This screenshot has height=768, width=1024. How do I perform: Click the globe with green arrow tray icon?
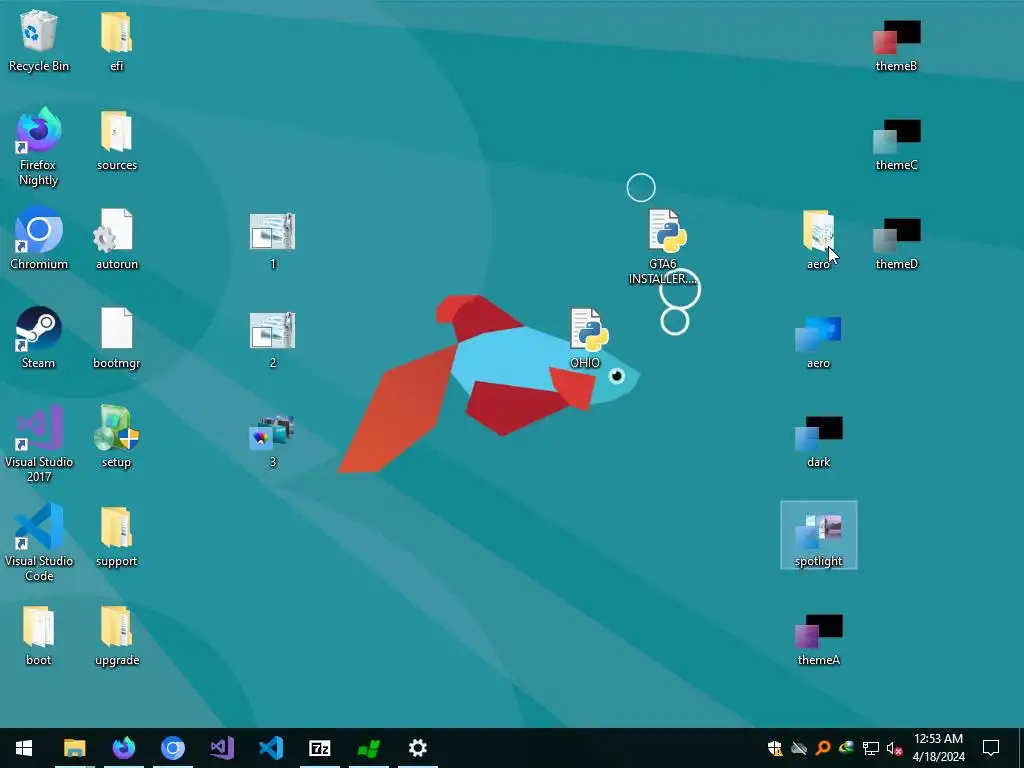pyautogui.click(x=846, y=748)
